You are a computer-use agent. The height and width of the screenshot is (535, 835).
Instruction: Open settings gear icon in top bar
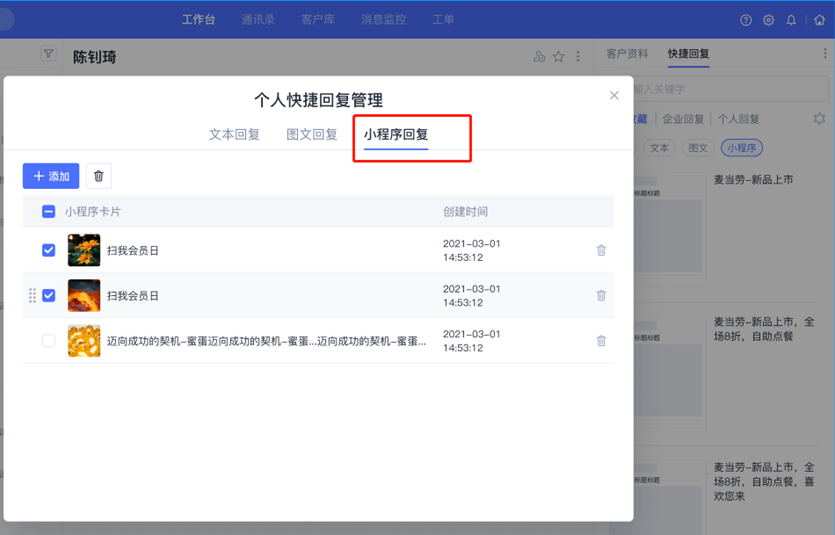pyautogui.click(x=768, y=20)
